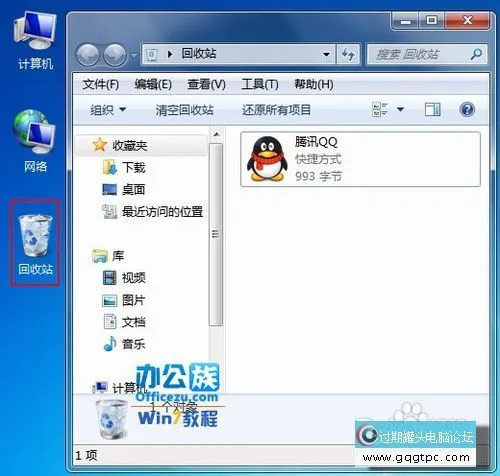The height and width of the screenshot is (476, 500).
Task: Click the navigation pane scroll up arrow
Action: point(216,135)
